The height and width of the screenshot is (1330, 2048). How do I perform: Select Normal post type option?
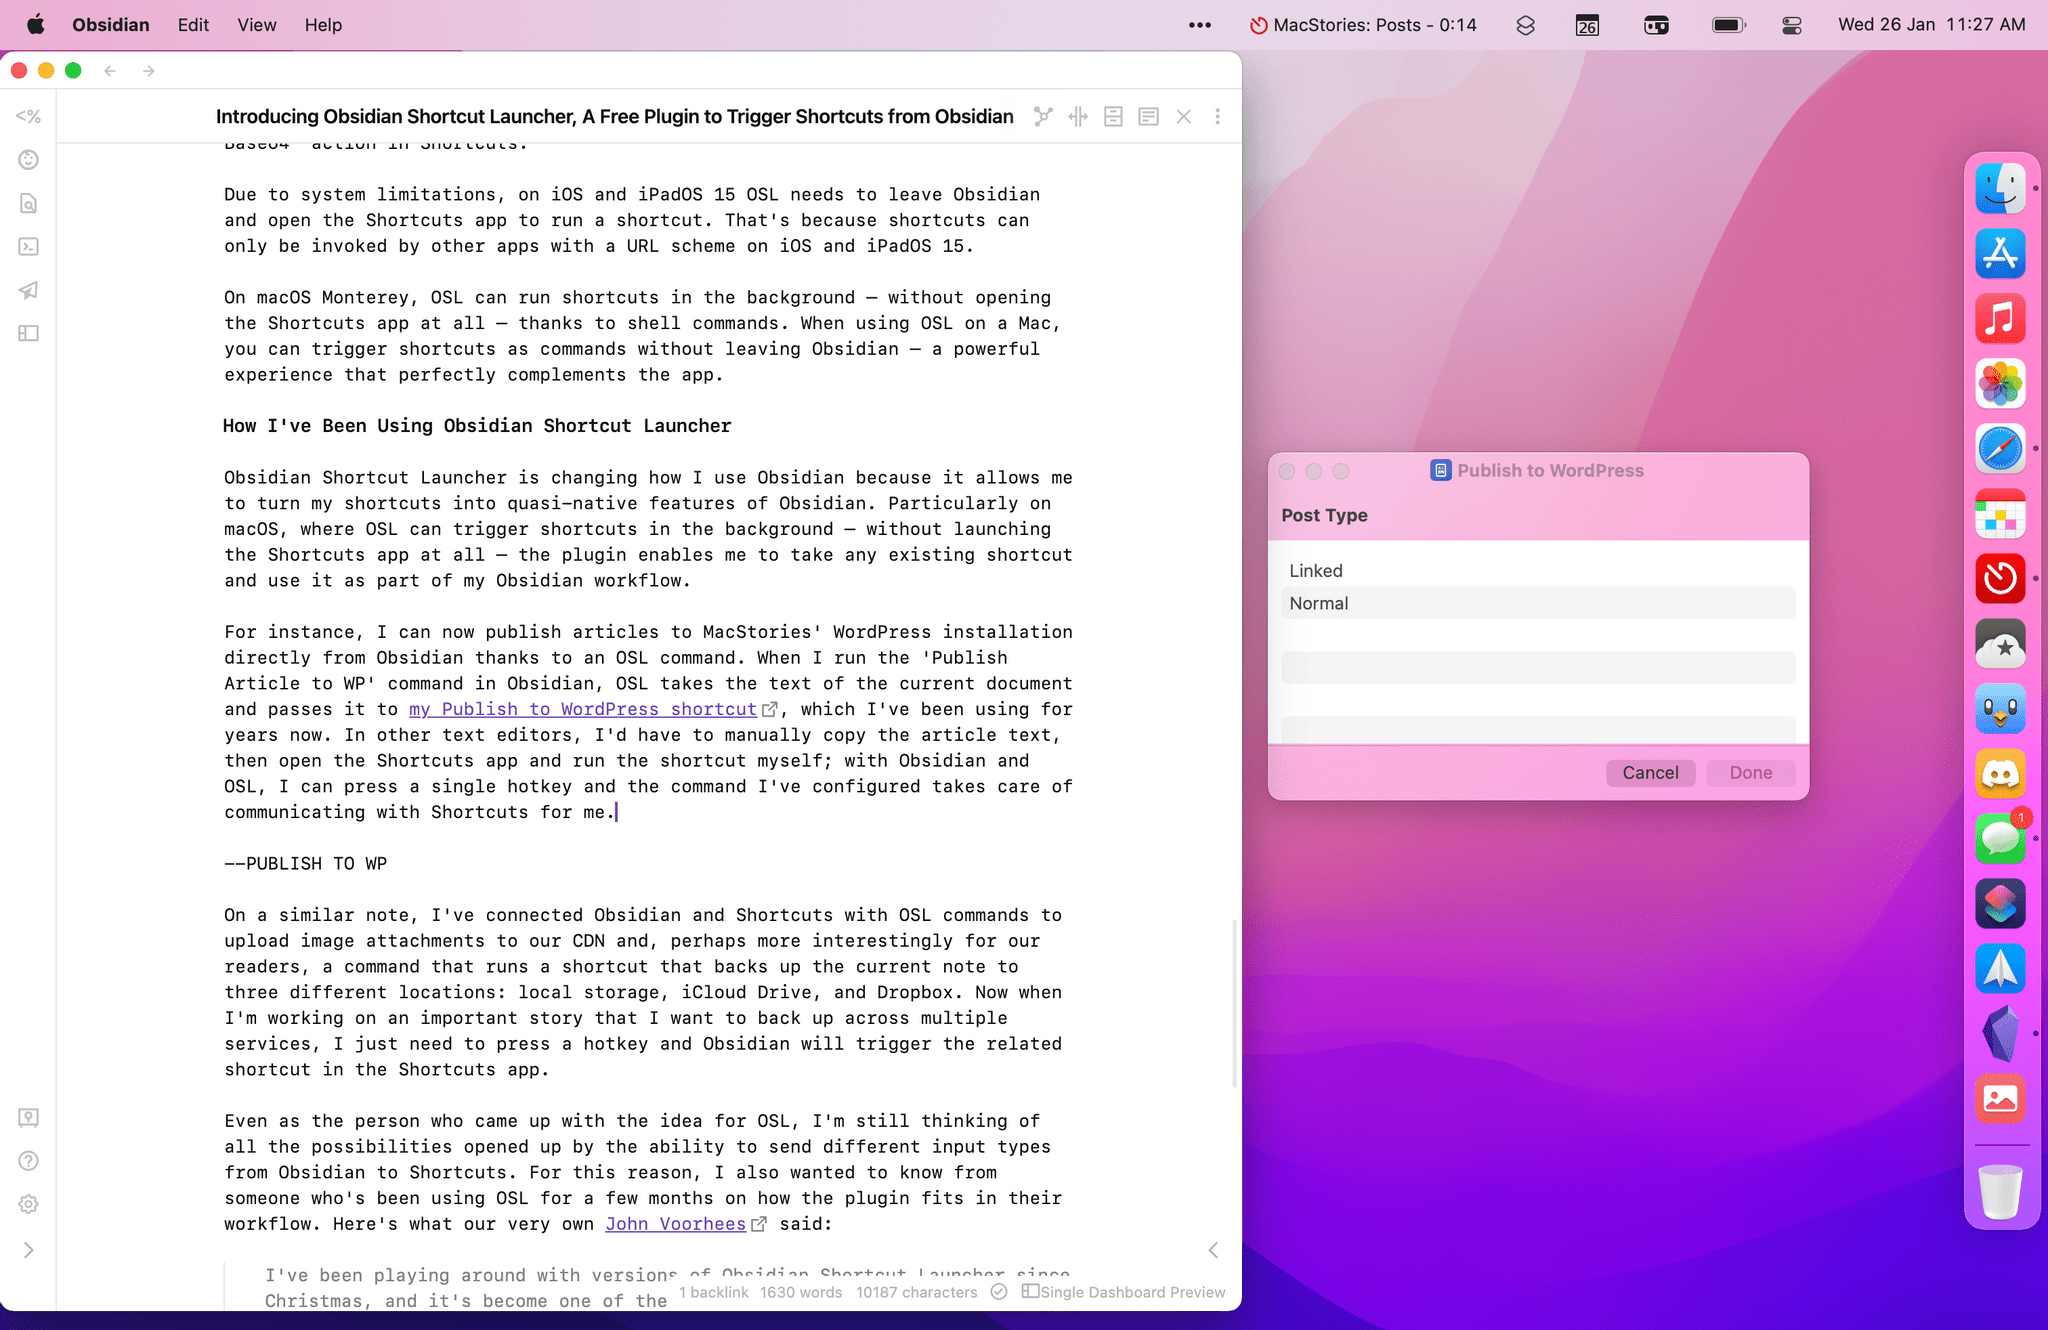click(1538, 603)
